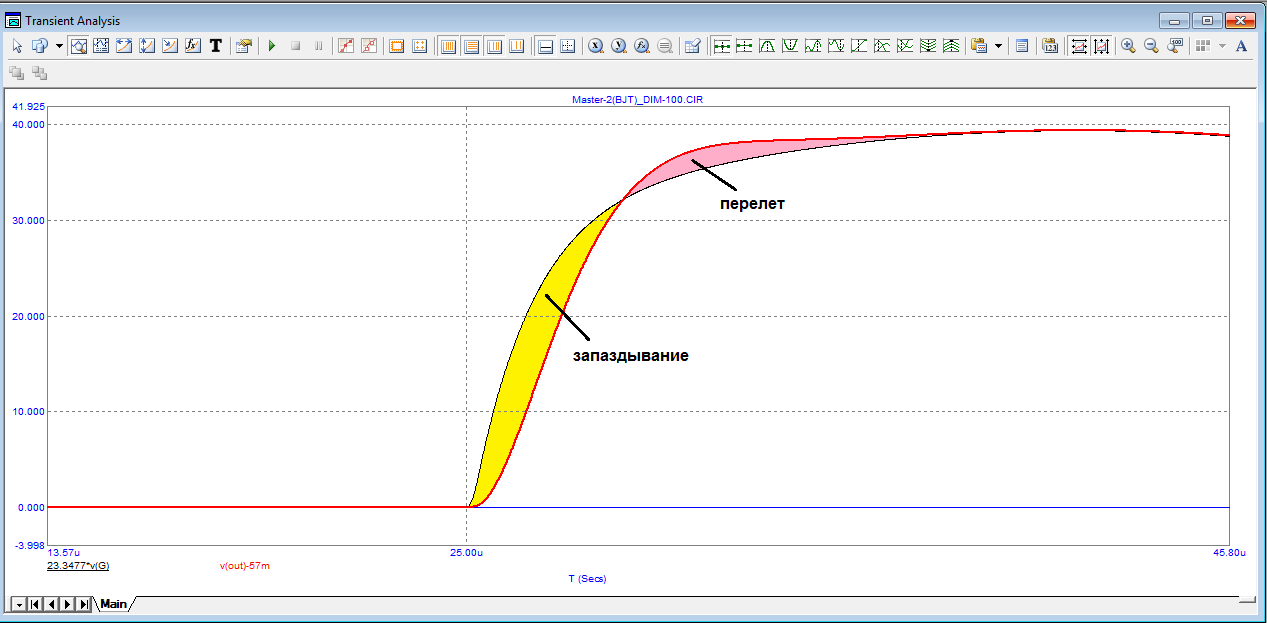This screenshot has width=1267, height=623.
Task: Zoom in with plus magnifier icon
Action: tap(1129, 46)
